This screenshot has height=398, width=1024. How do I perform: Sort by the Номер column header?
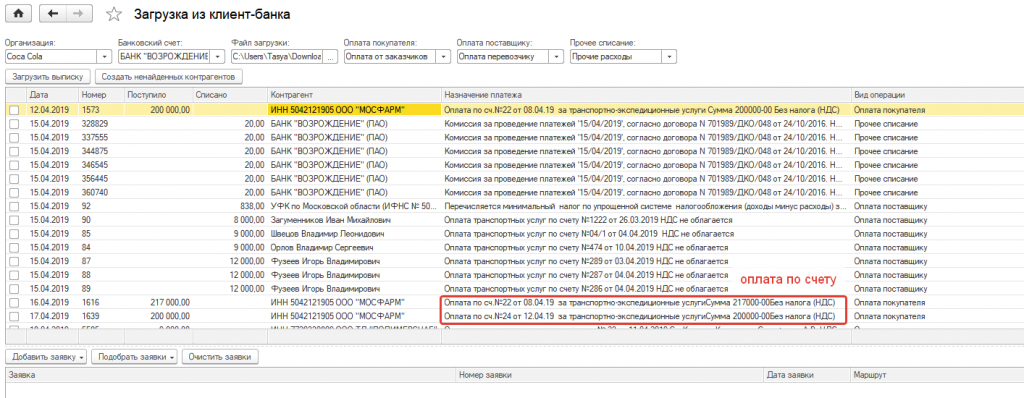(x=101, y=95)
